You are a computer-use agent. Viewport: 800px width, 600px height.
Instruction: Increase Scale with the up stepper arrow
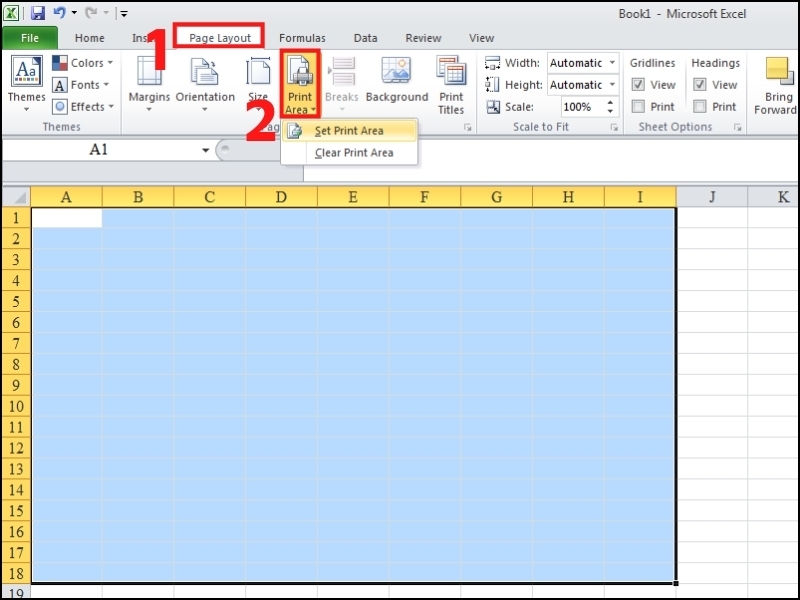(610, 100)
